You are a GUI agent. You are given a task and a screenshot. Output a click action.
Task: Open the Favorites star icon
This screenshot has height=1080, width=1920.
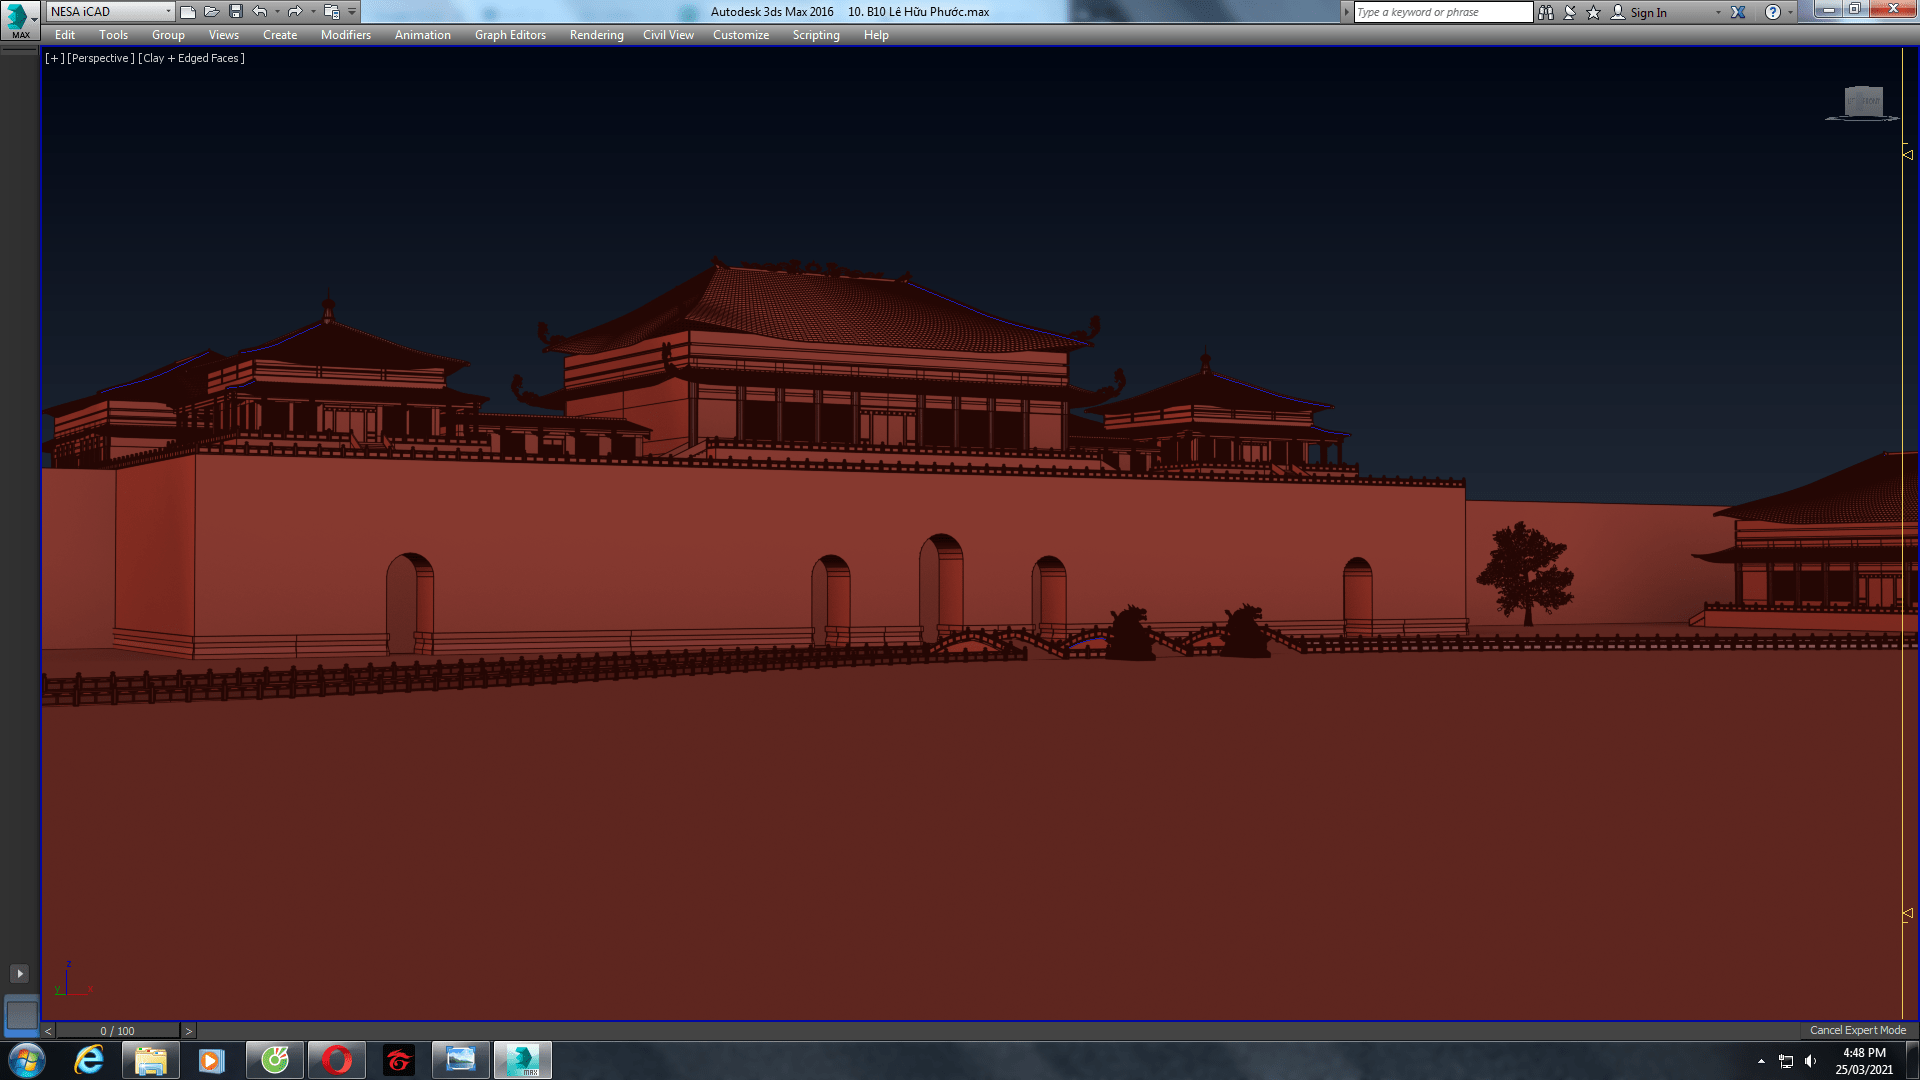pyautogui.click(x=1594, y=12)
